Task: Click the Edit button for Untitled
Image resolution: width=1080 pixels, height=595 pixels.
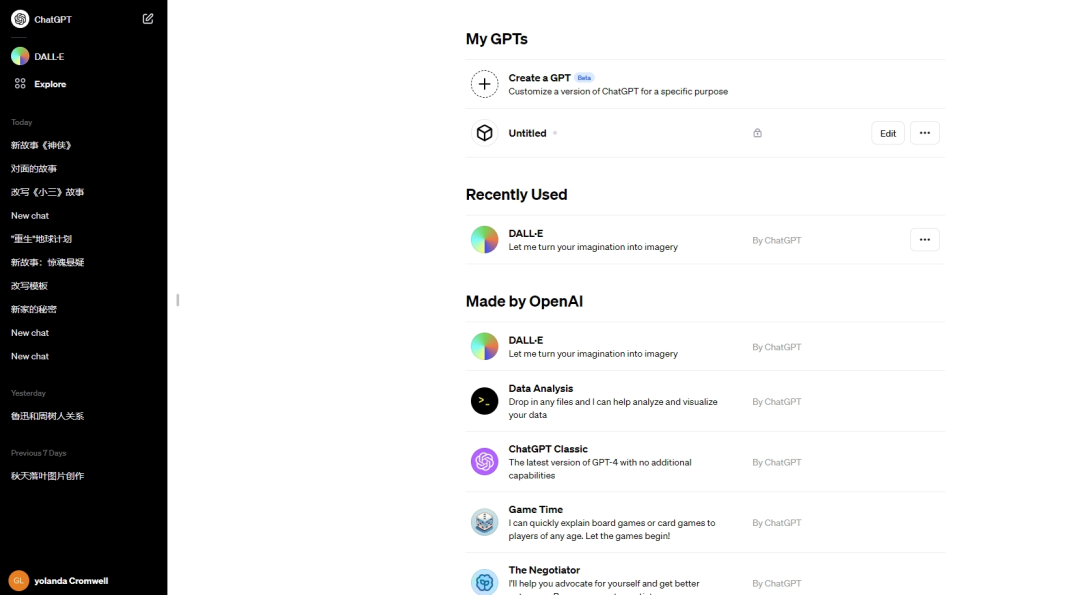Action: tap(888, 133)
